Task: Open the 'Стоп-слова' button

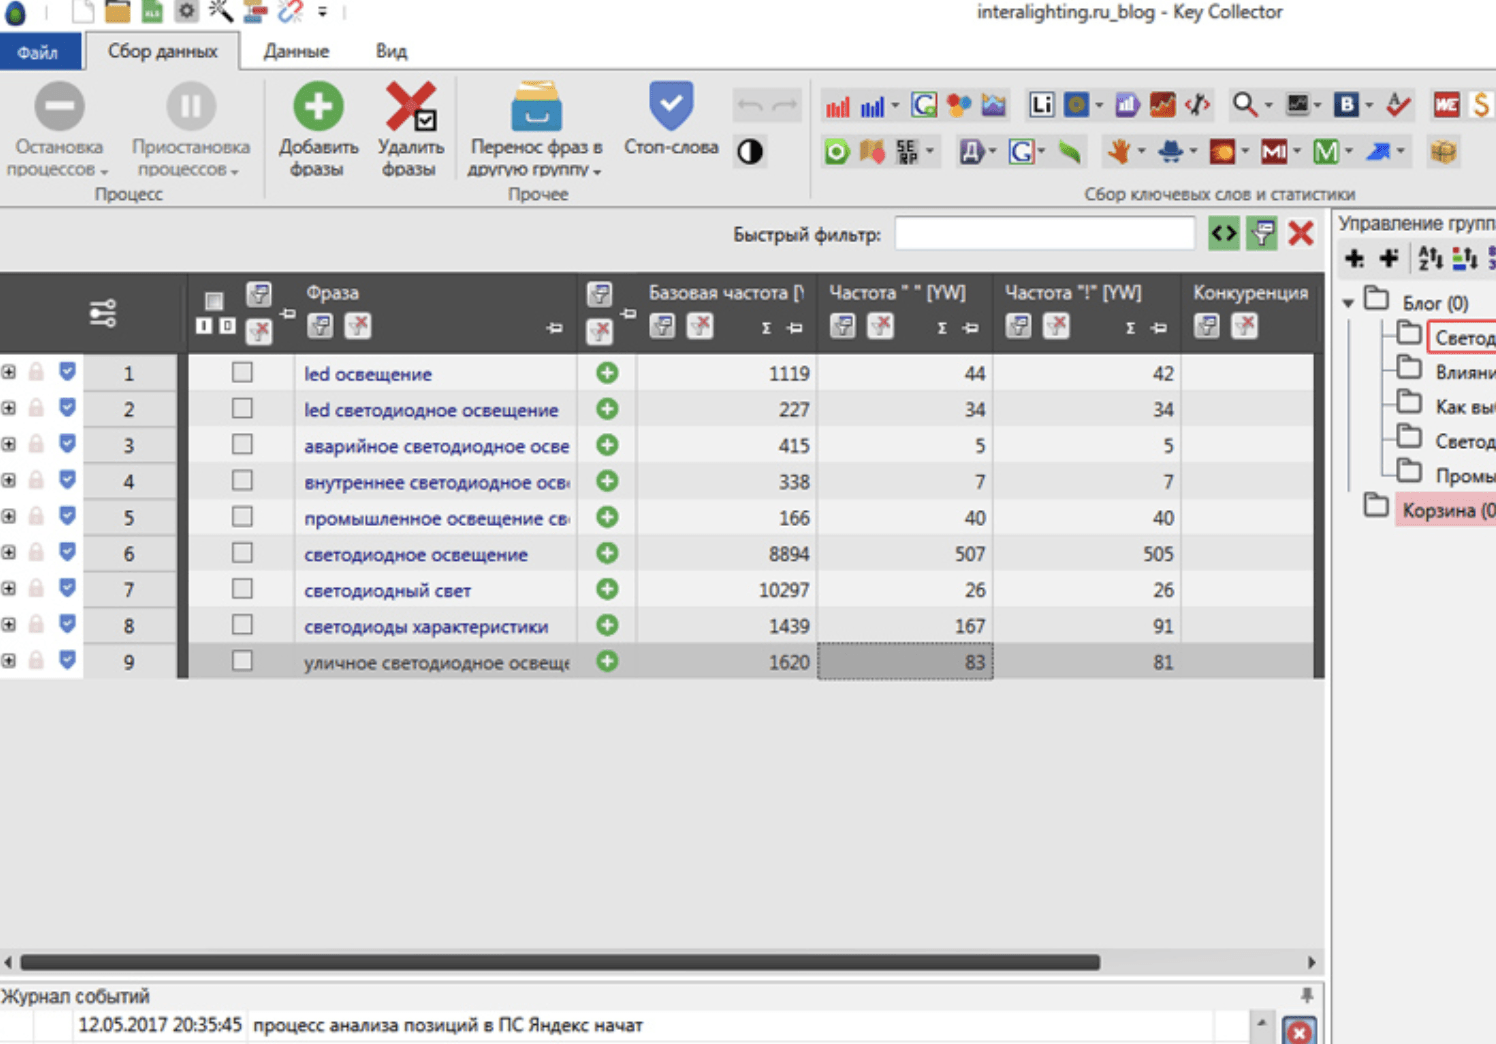Action: 671,120
